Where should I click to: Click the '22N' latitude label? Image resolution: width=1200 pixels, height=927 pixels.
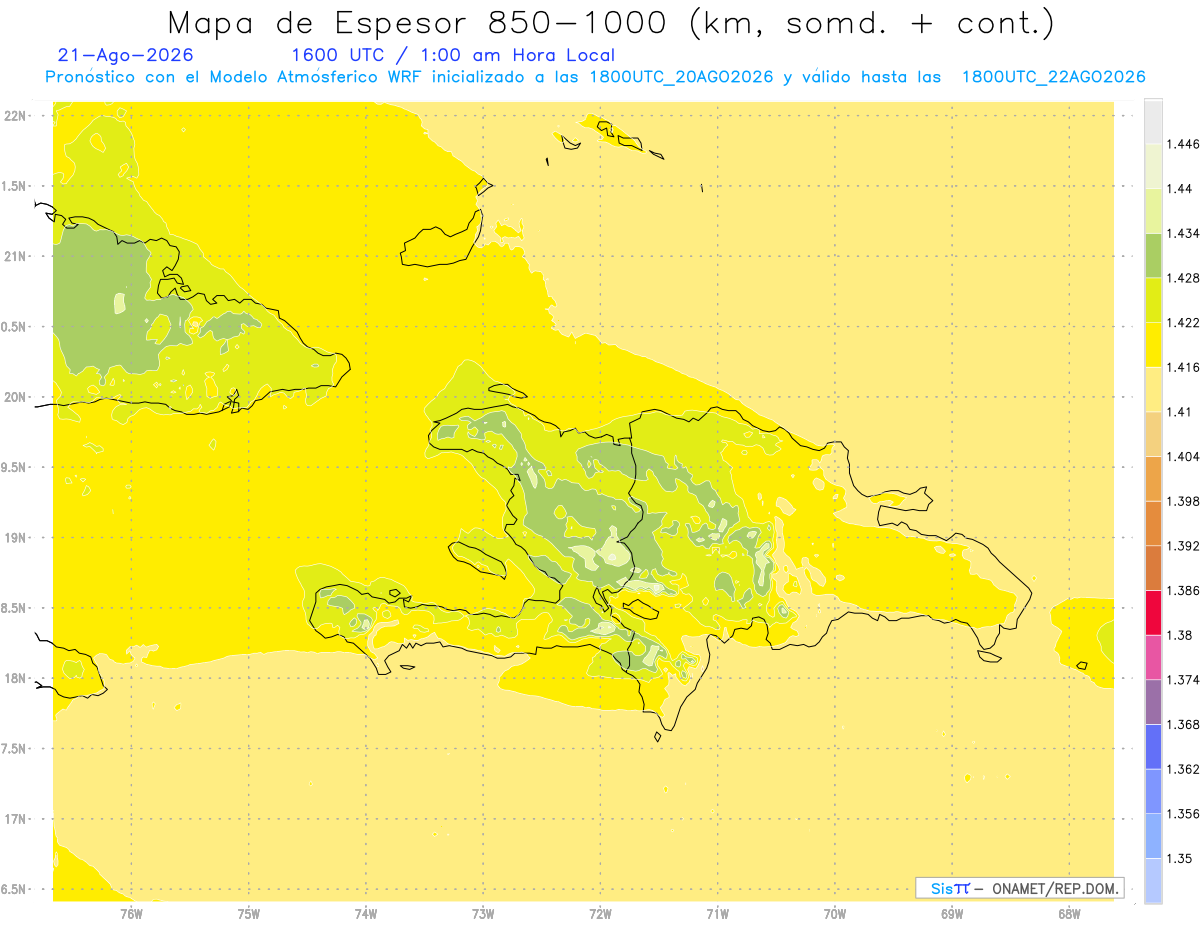17,116
